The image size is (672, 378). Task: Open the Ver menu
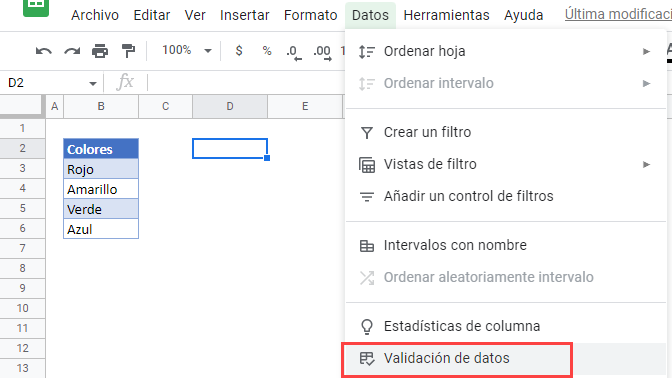click(x=195, y=15)
